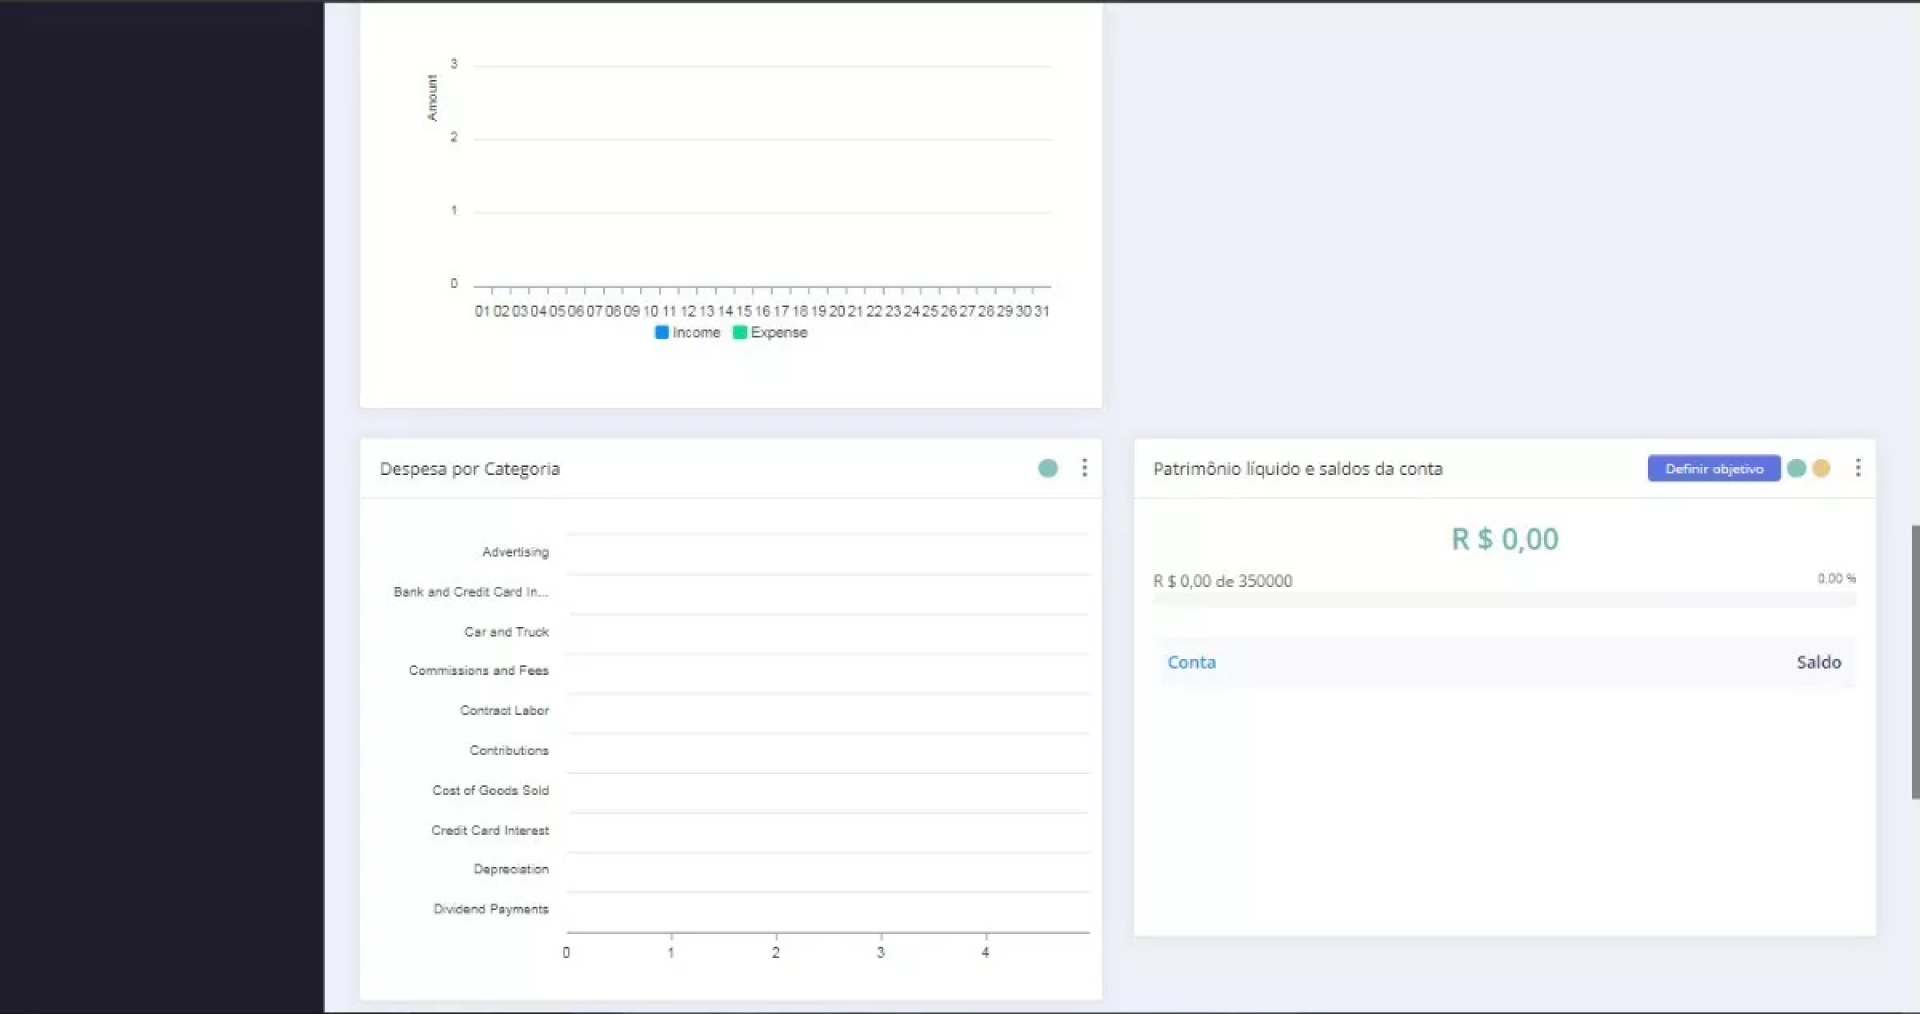Viewport: 1920px width, 1014px height.
Task: Click the green Expense legend color square
Action: point(740,333)
